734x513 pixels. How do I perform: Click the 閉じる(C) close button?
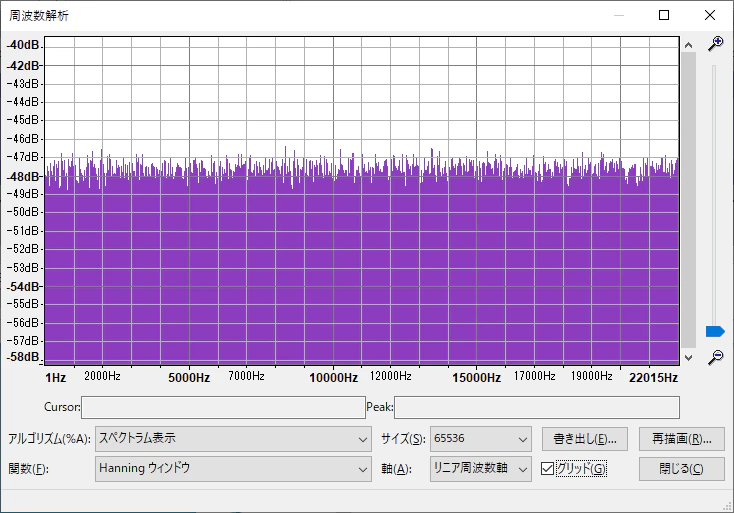[682, 469]
